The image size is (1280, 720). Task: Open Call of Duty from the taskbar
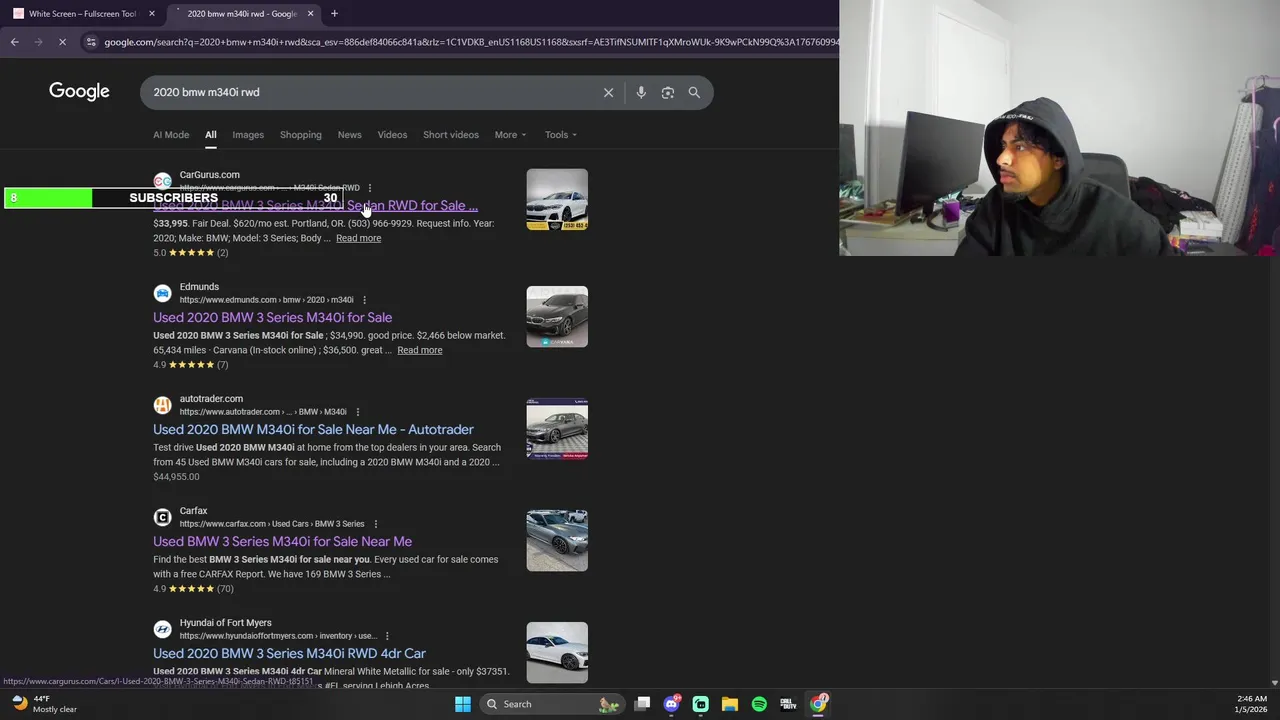pyautogui.click(x=788, y=704)
